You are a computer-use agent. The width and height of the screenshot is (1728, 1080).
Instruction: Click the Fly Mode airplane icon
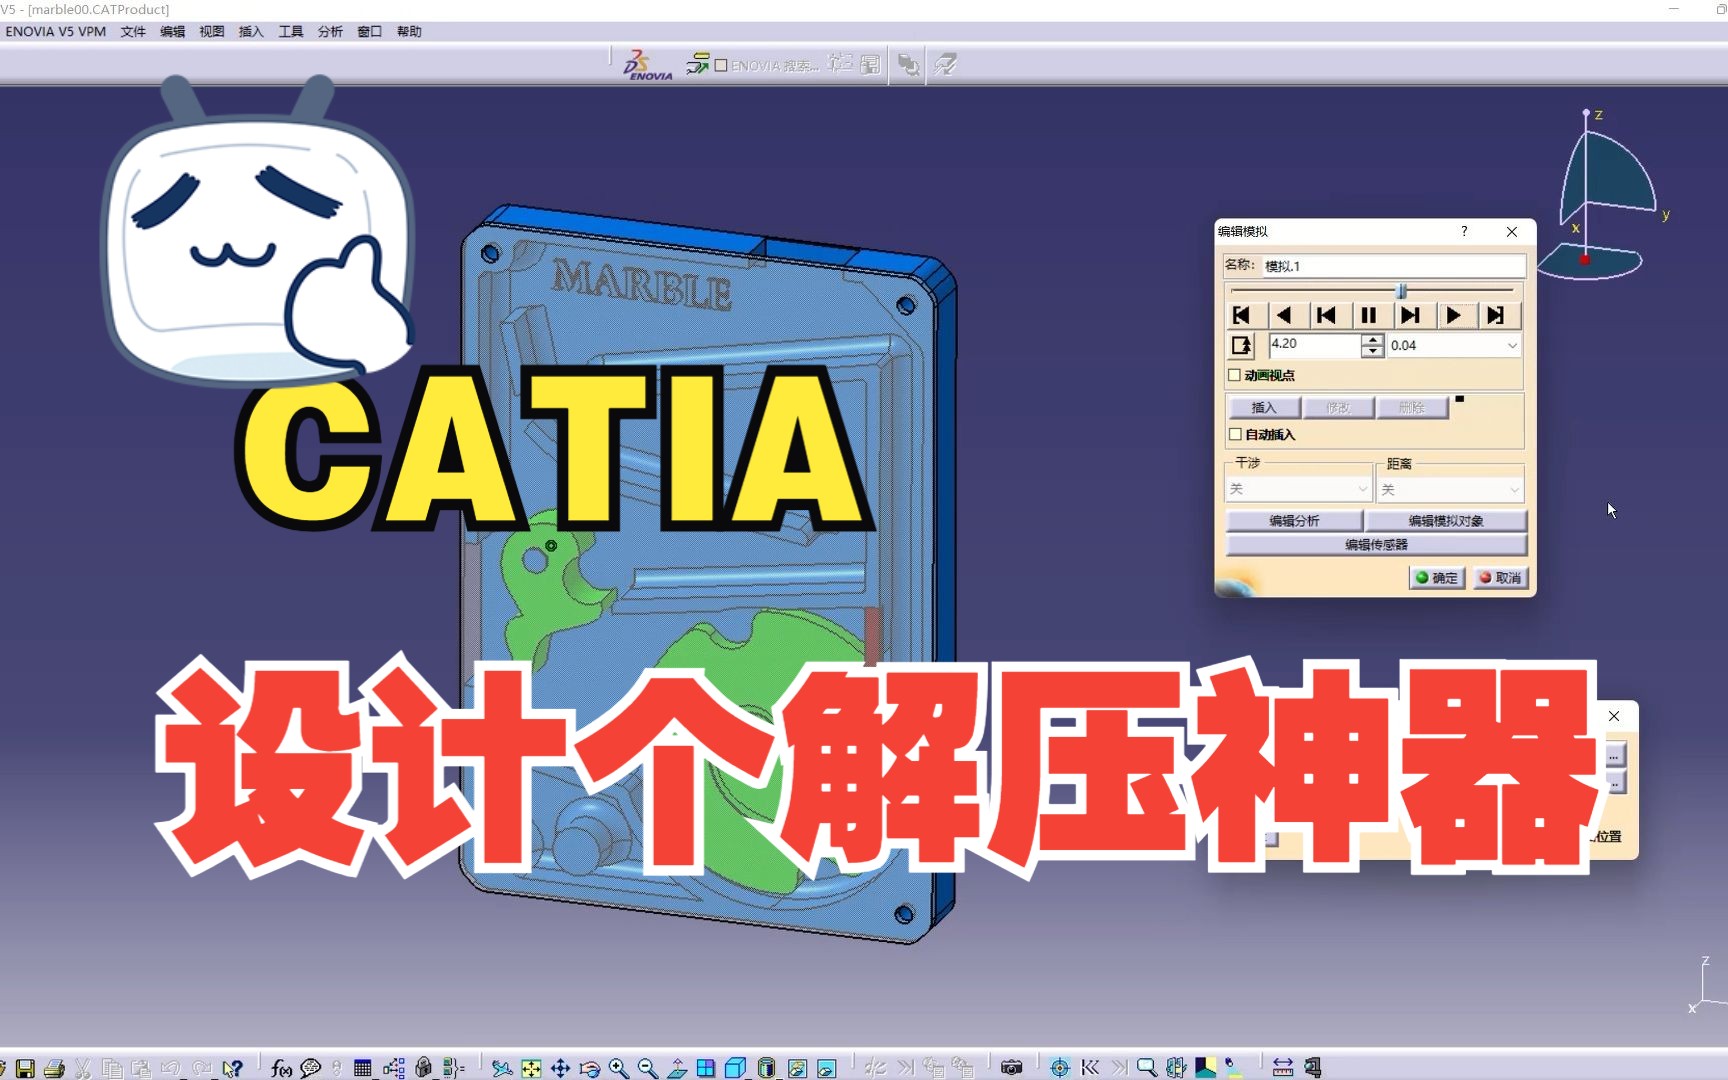502,1068
